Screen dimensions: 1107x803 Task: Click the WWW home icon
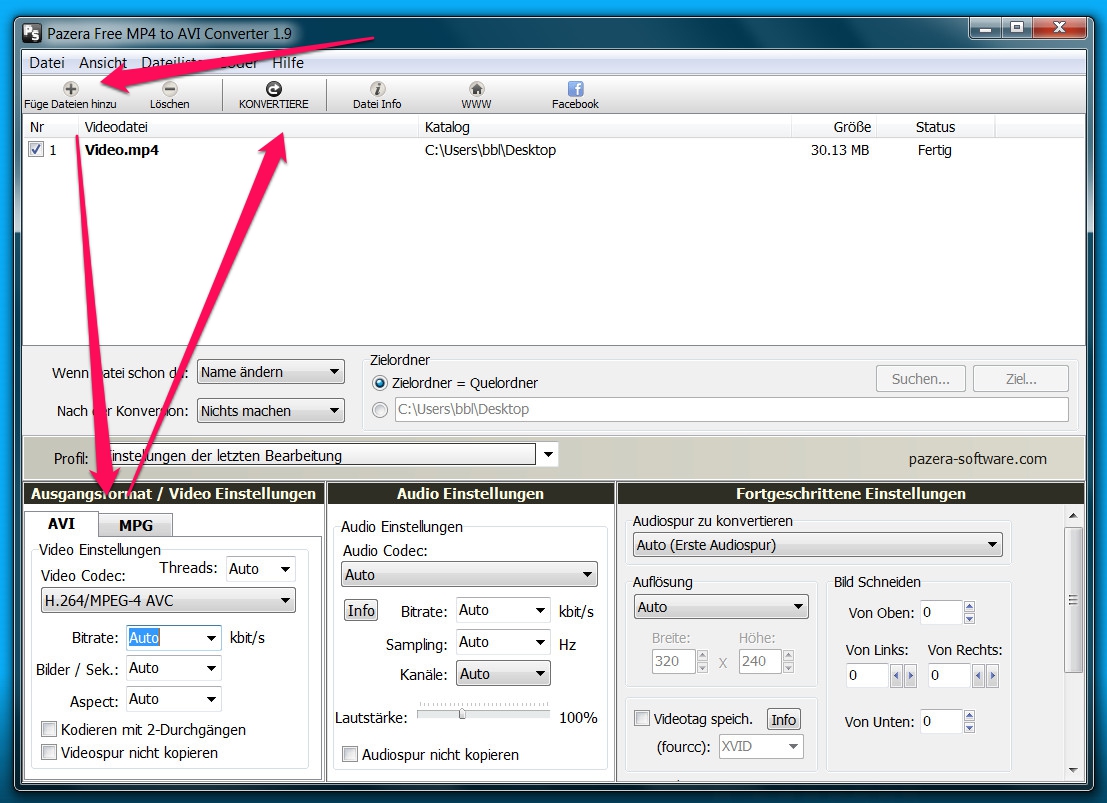tap(476, 89)
